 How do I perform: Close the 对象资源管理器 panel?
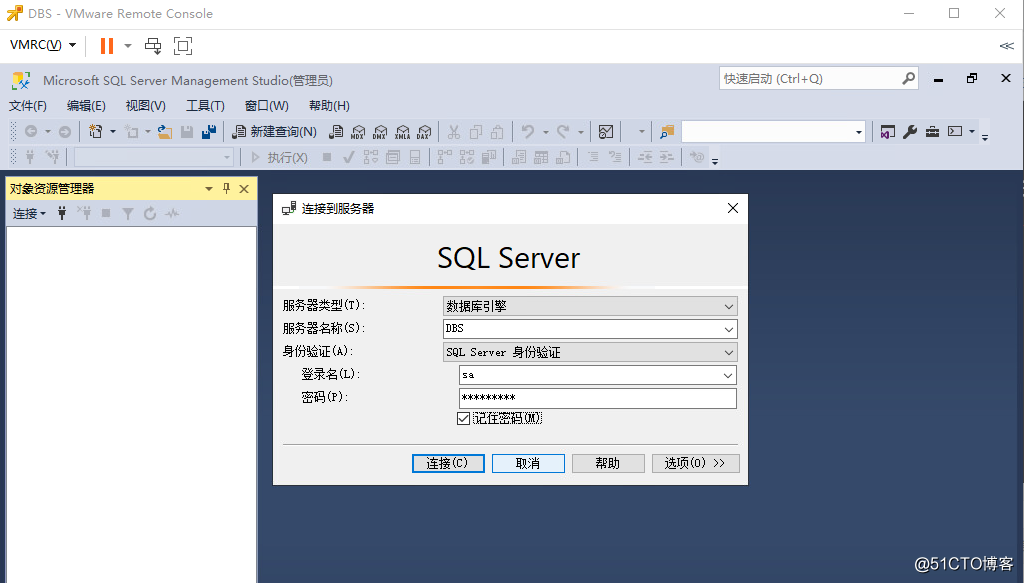(244, 189)
